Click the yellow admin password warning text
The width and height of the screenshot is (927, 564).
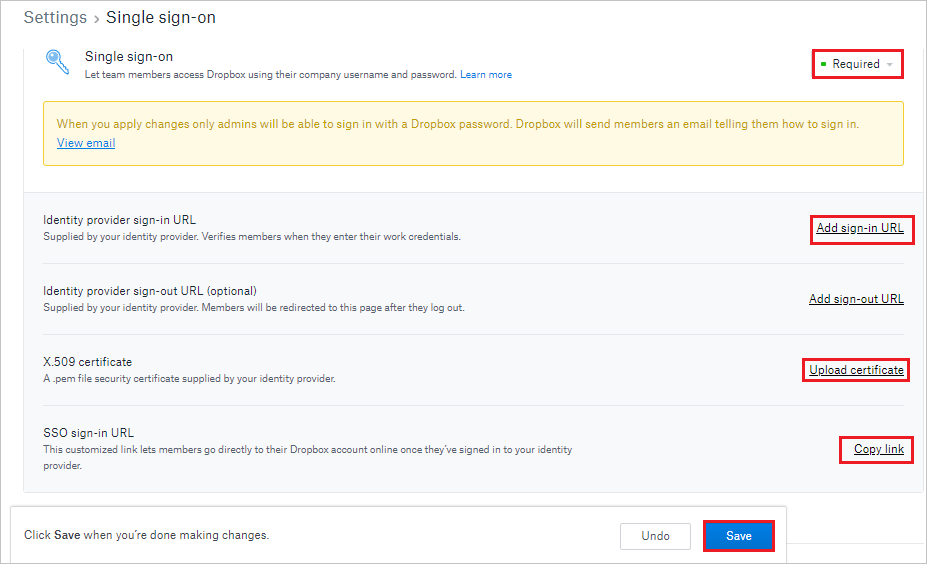click(x=458, y=124)
